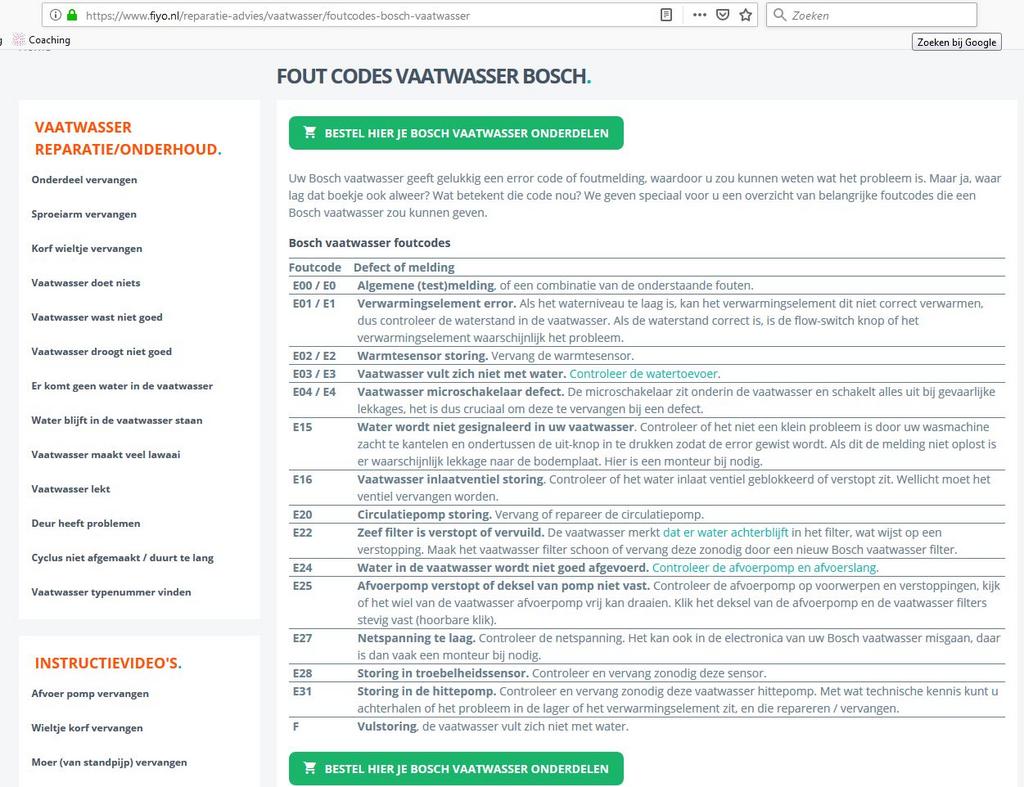The width and height of the screenshot is (1024, 787).
Task: Open Er komt geen water in de vaatwasser
Action: [122, 386]
